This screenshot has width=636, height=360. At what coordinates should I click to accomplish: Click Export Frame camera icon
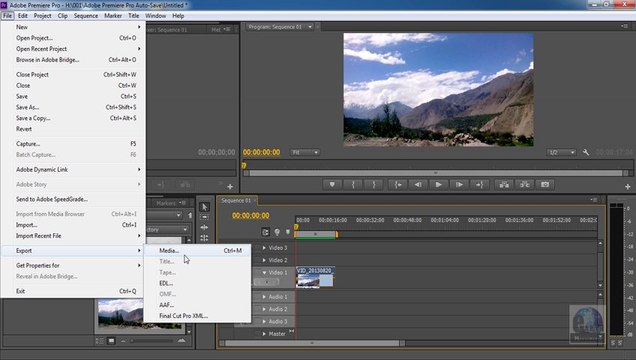545,185
